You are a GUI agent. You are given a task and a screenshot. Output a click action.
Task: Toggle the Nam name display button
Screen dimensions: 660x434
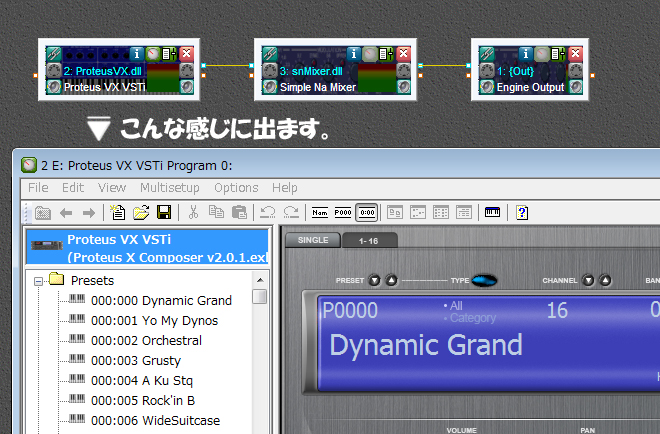320,213
